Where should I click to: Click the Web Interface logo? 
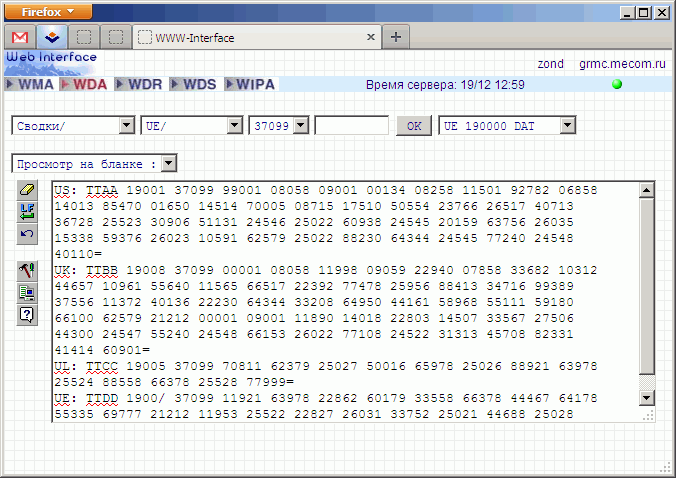coord(51,63)
